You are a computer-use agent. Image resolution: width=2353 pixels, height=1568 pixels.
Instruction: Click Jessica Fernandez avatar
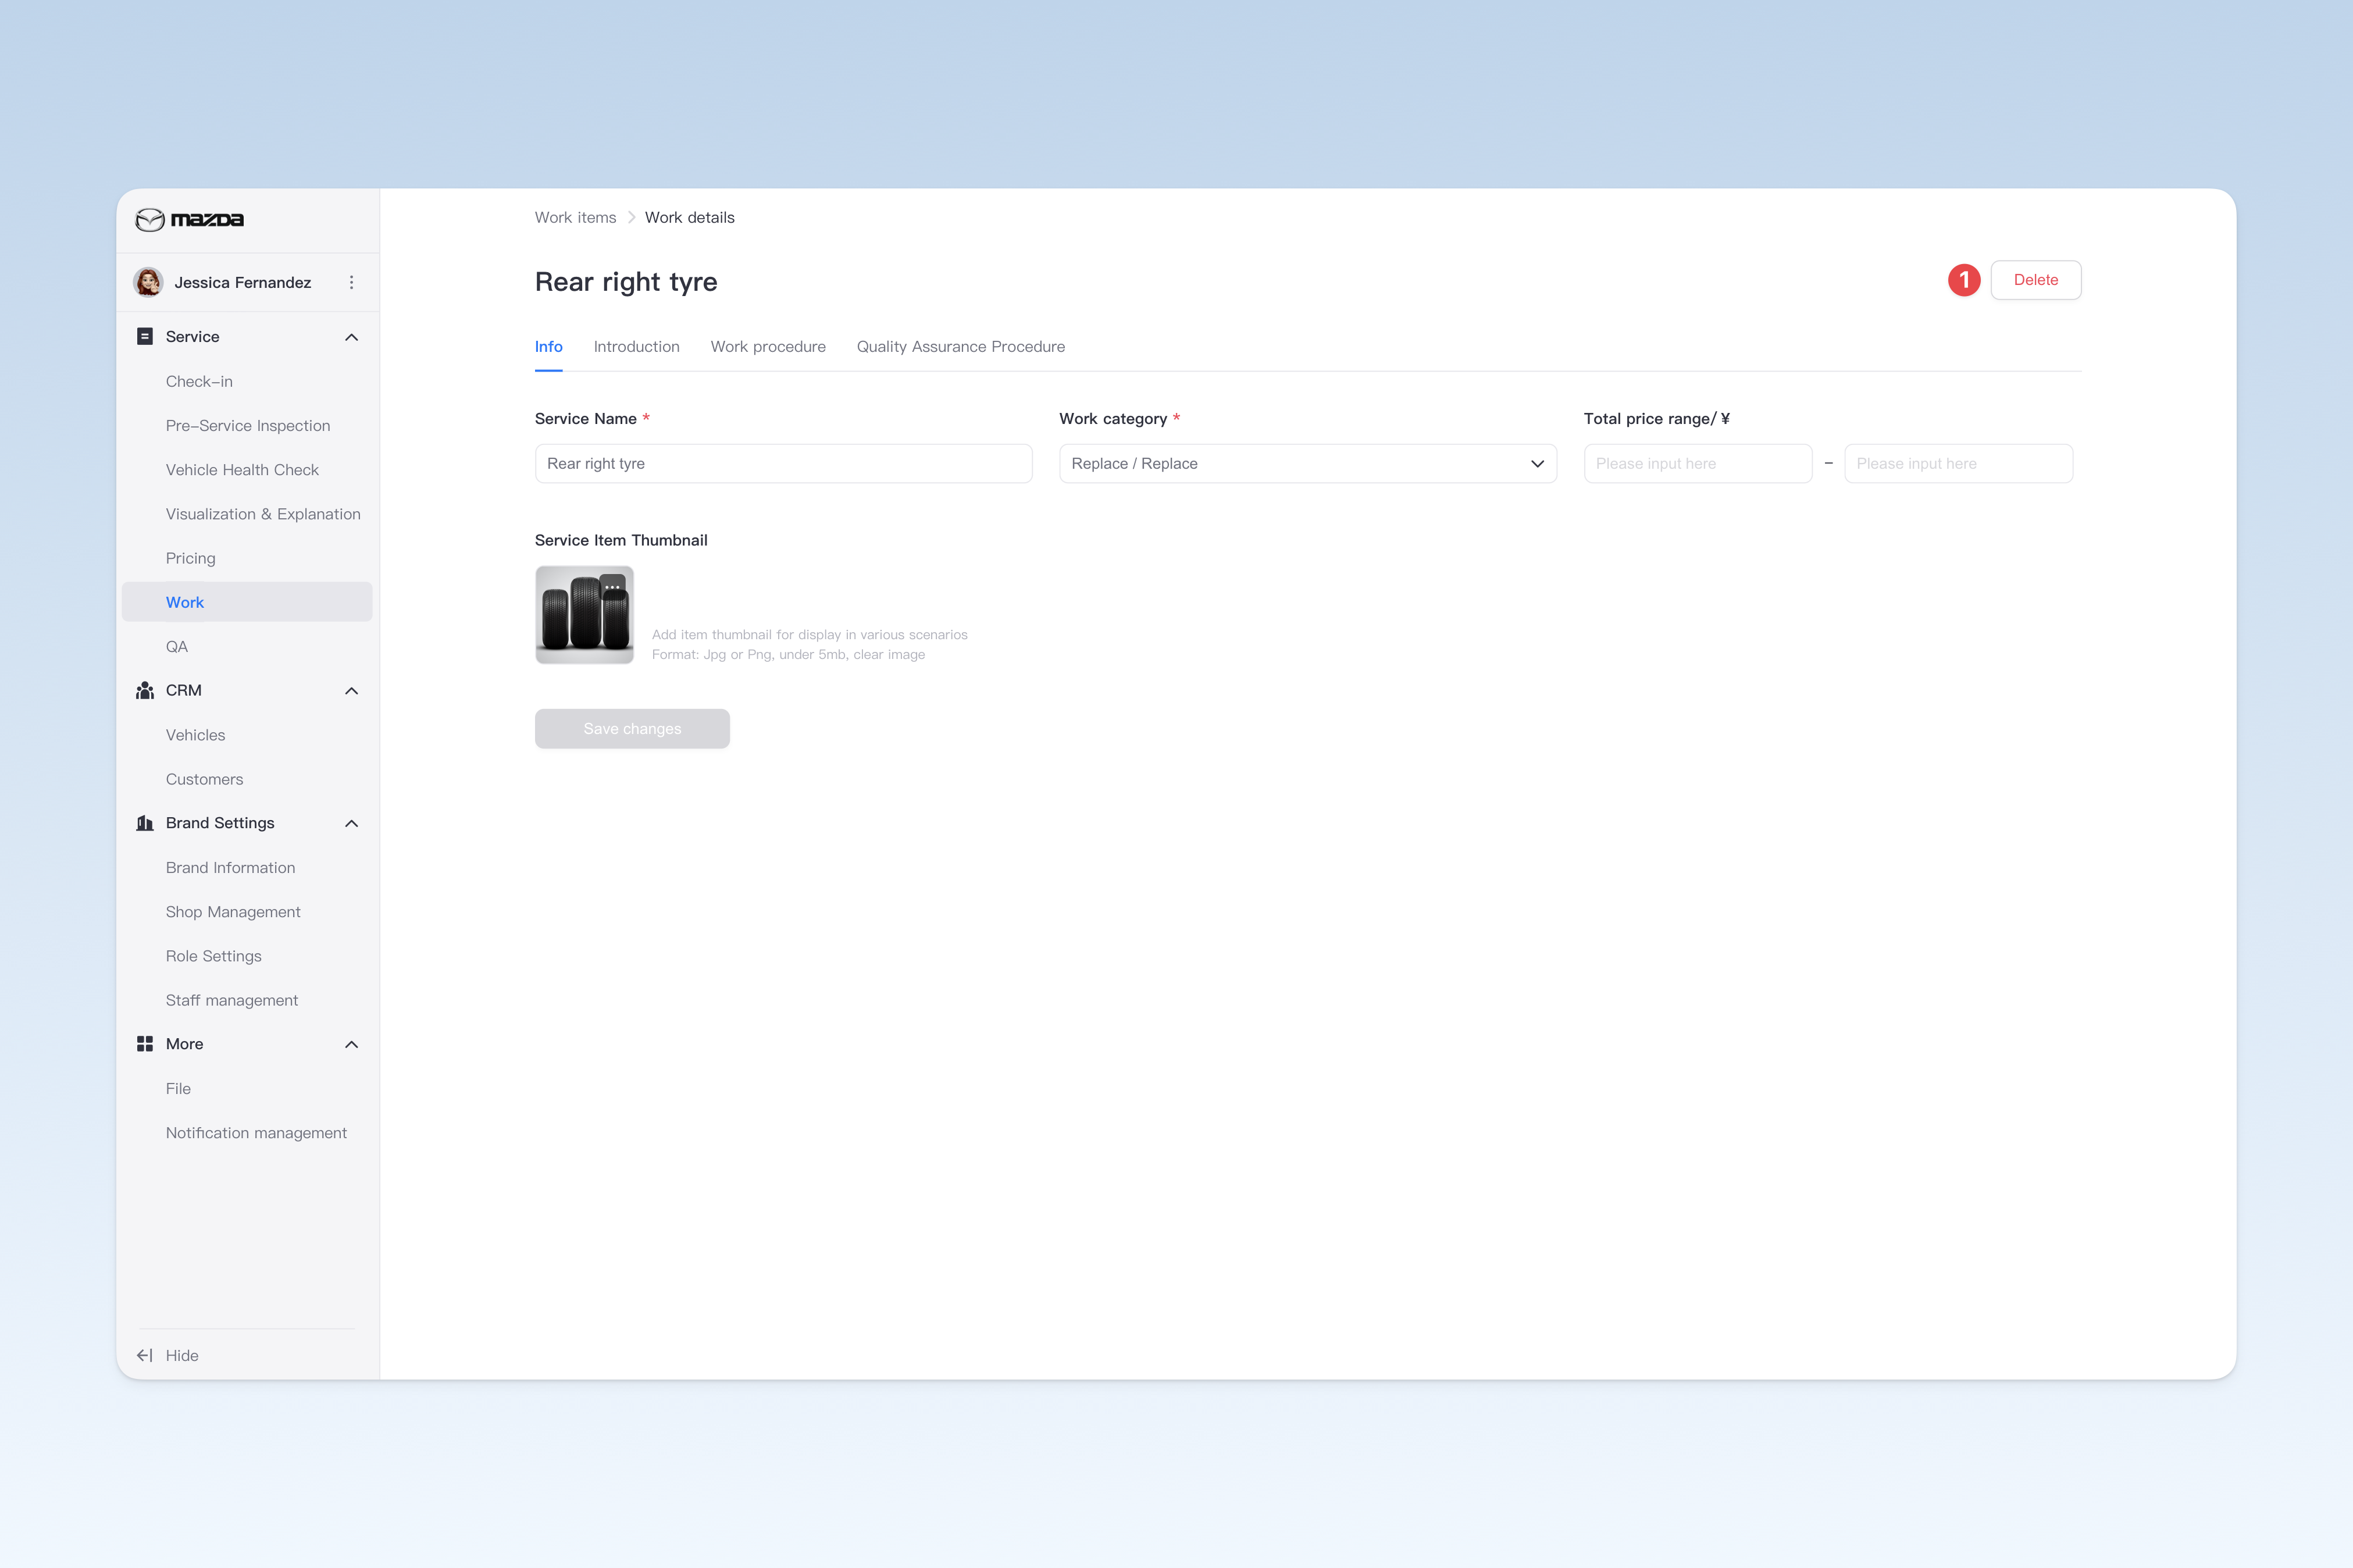pos(149,282)
